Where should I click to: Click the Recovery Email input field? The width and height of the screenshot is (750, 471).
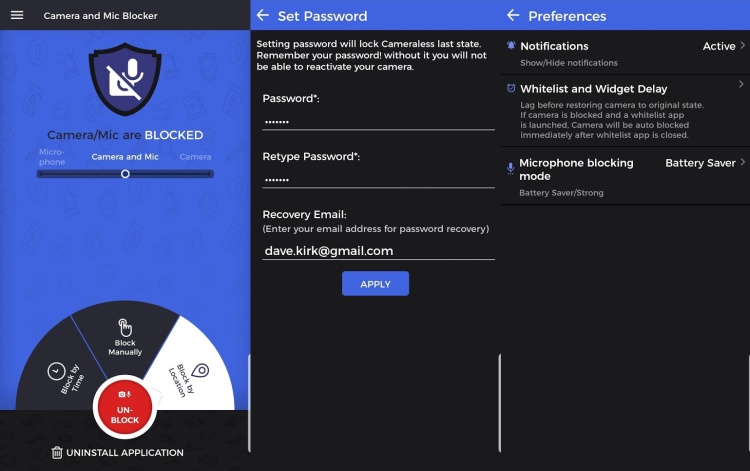pyautogui.click(x=378, y=251)
